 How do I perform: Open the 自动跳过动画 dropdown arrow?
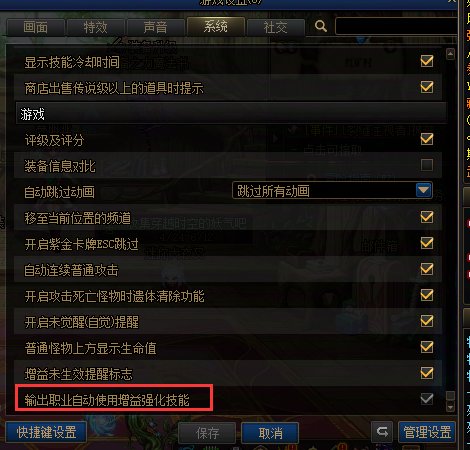pyautogui.click(x=424, y=190)
